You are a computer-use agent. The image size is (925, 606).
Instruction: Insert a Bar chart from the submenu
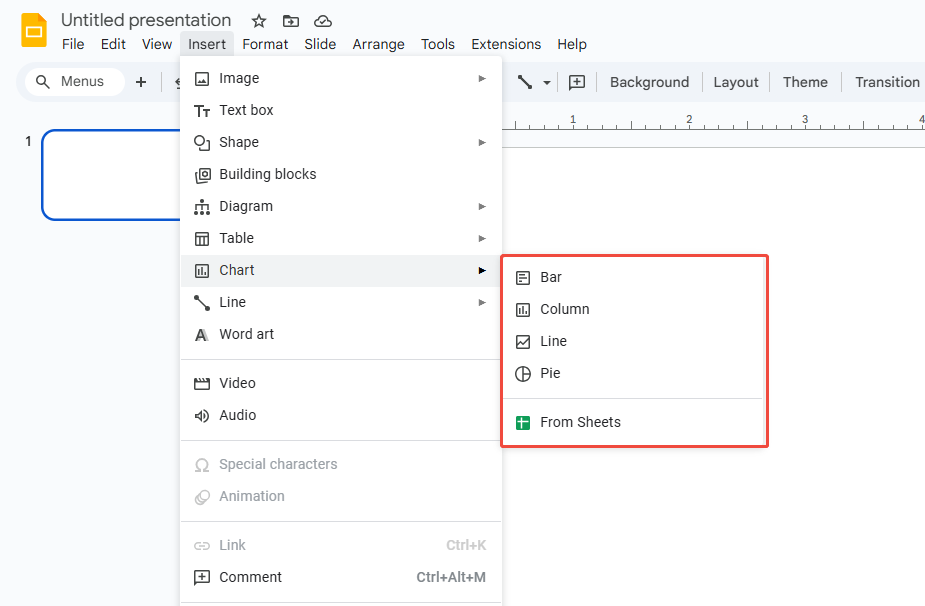[549, 277]
